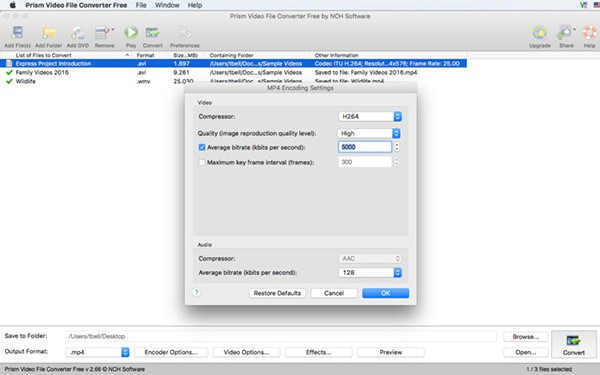
Task: Open Preferences from the toolbar
Action: [x=184, y=37]
